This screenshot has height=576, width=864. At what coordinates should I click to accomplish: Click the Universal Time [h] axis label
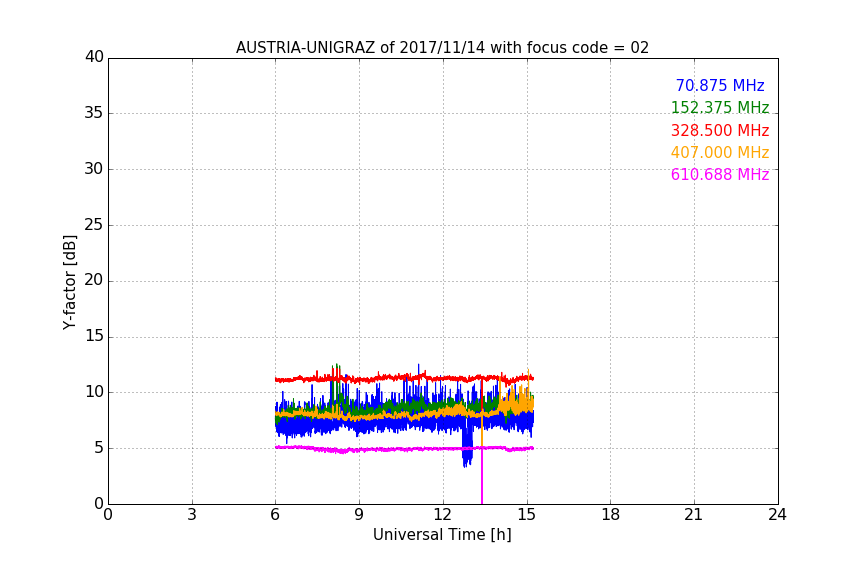[442, 535]
